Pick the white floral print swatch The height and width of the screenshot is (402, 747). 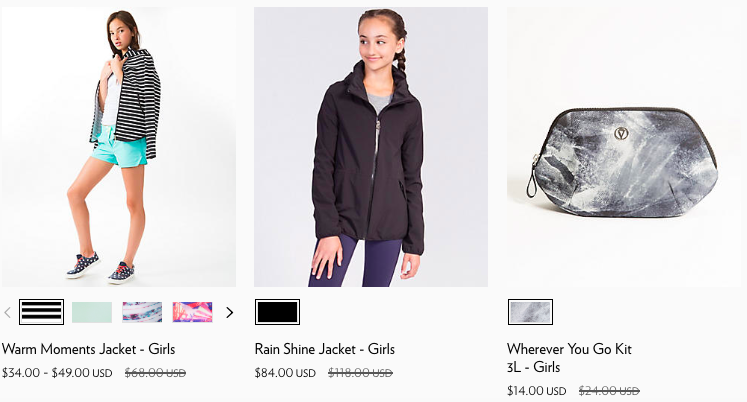tap(142, 312)
